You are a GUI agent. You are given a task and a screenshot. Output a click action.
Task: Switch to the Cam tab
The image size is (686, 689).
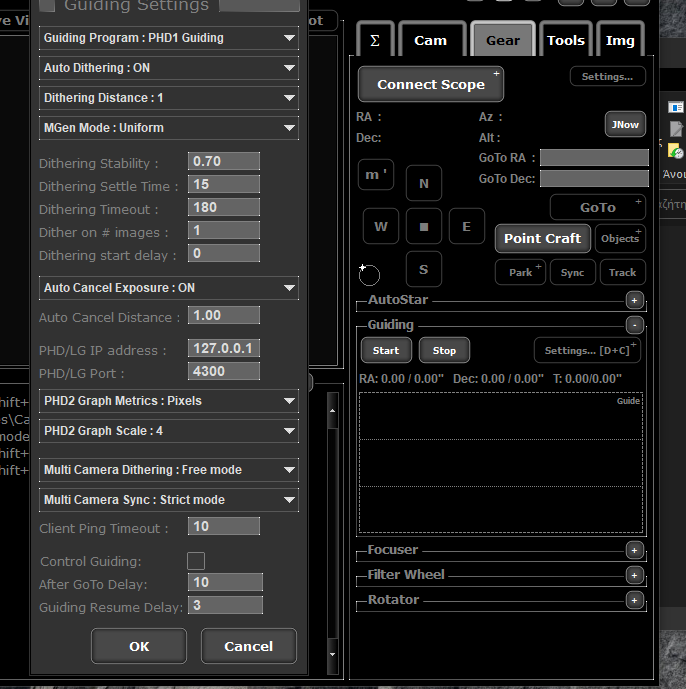[430, 41]
